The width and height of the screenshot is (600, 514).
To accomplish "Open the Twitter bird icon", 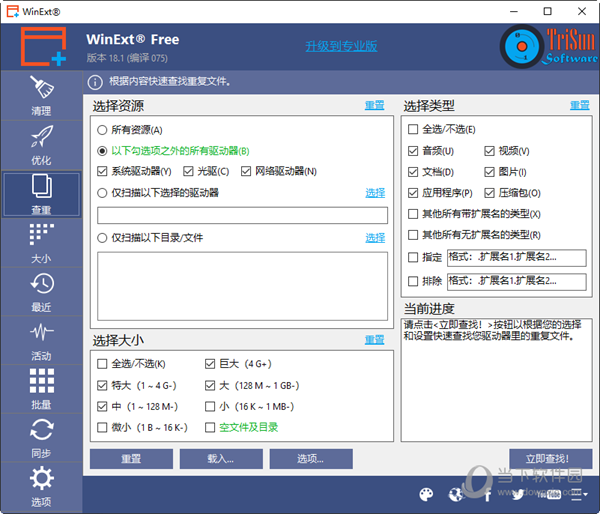I will point(518,494).
